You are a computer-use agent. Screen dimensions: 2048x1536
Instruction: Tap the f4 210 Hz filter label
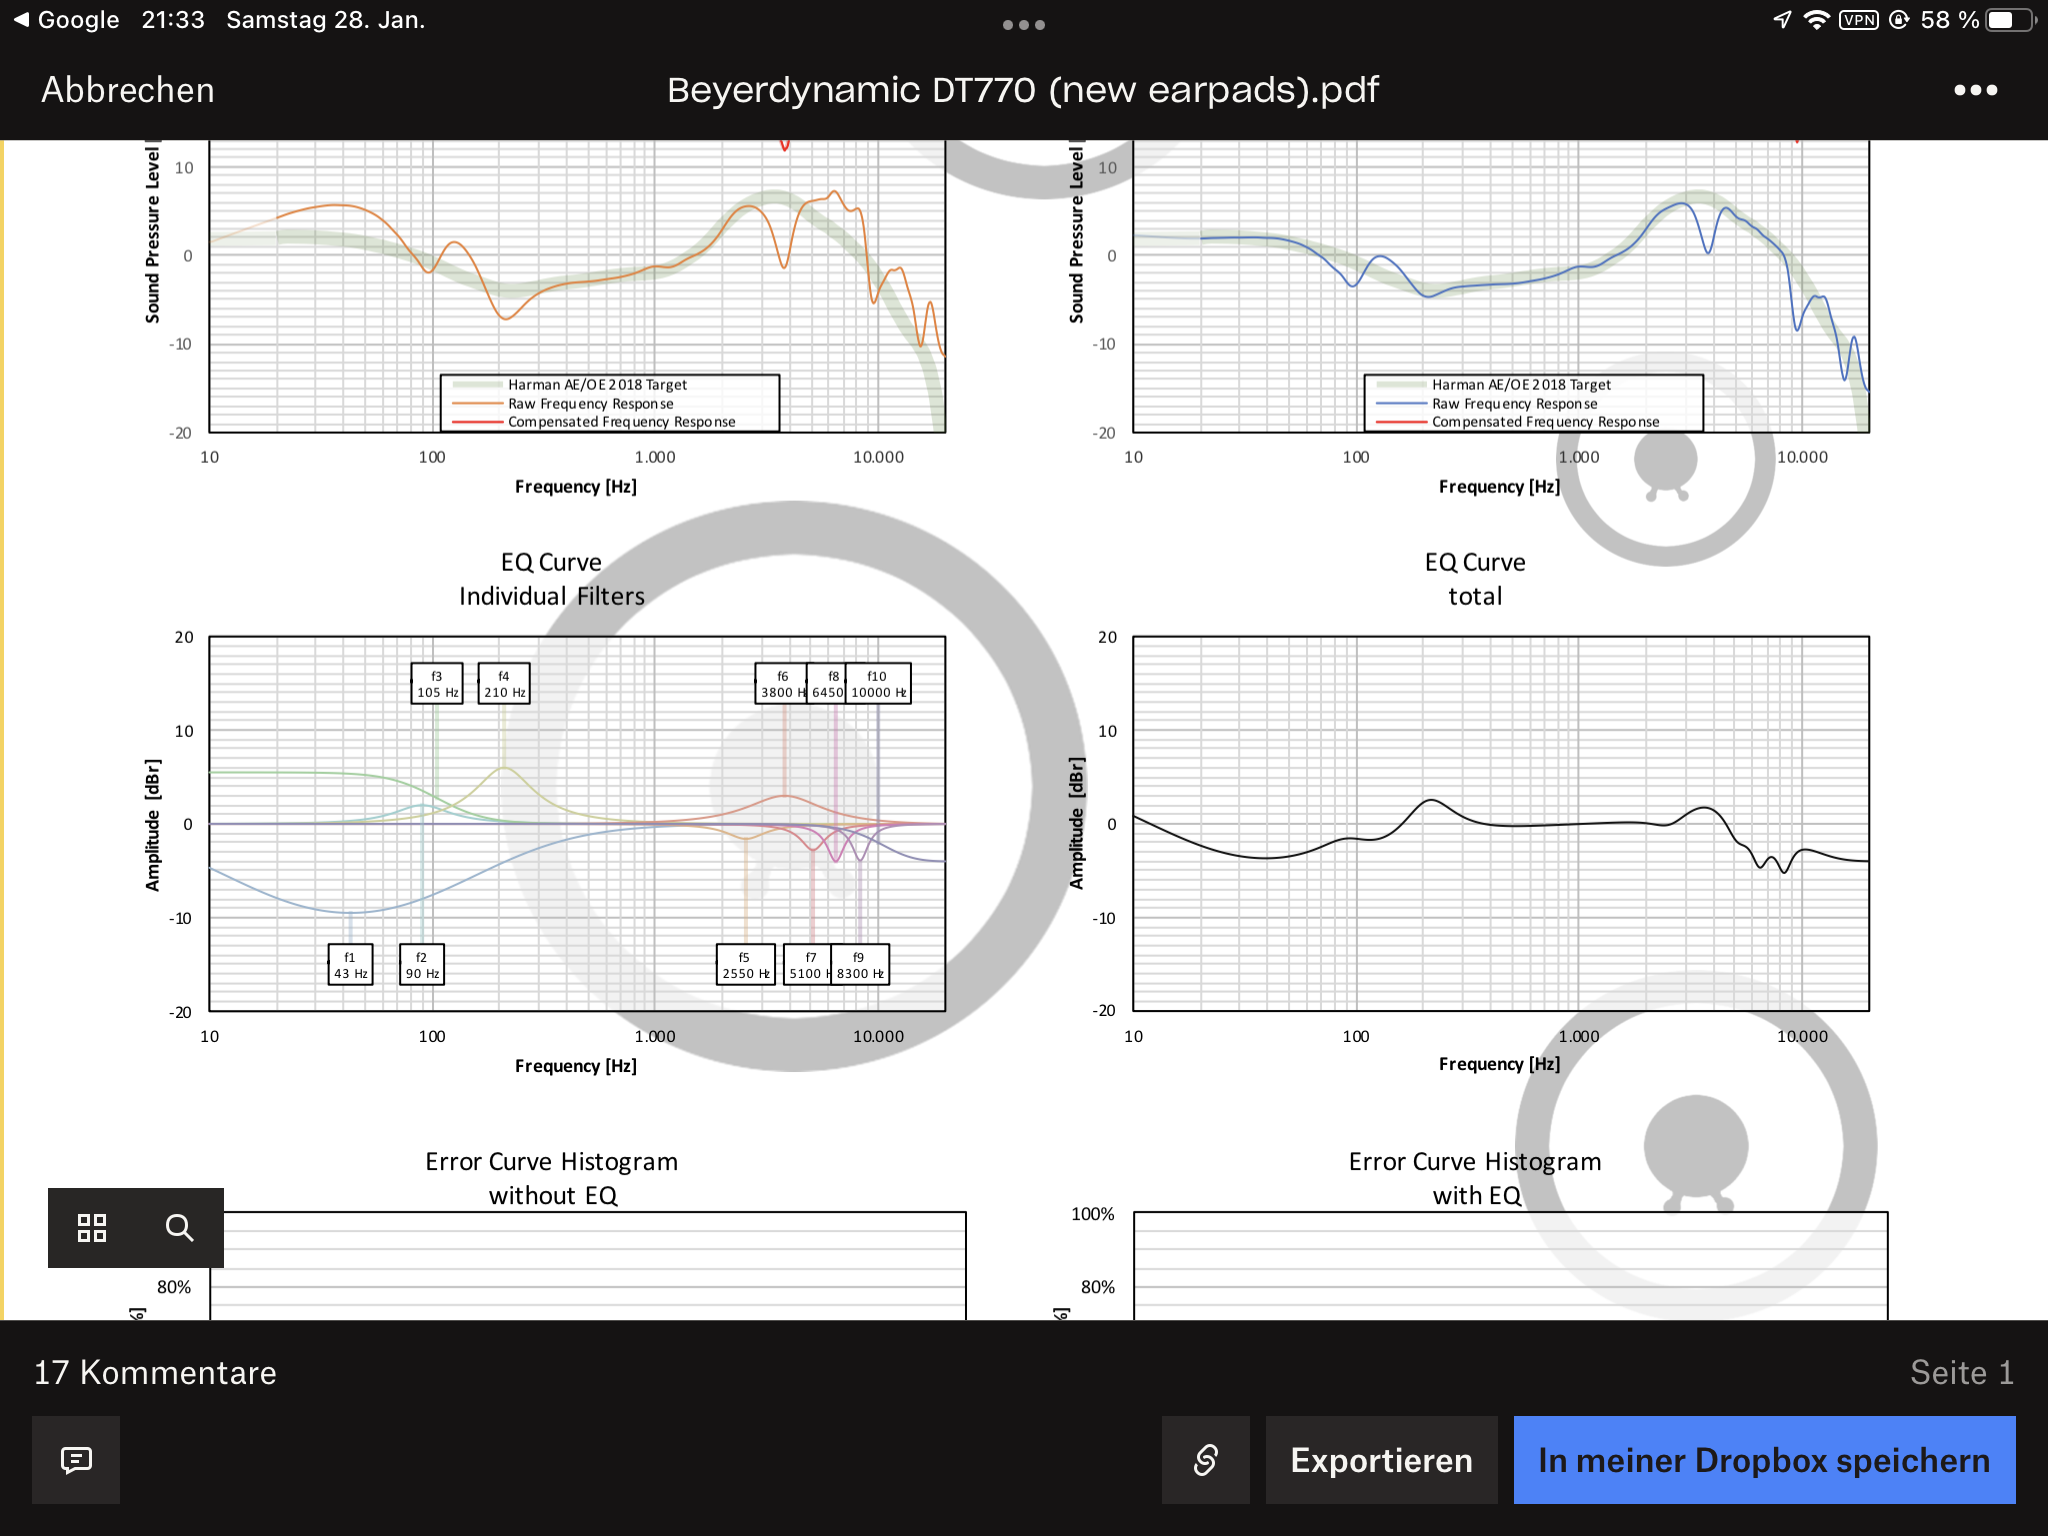tap(504, 684)
